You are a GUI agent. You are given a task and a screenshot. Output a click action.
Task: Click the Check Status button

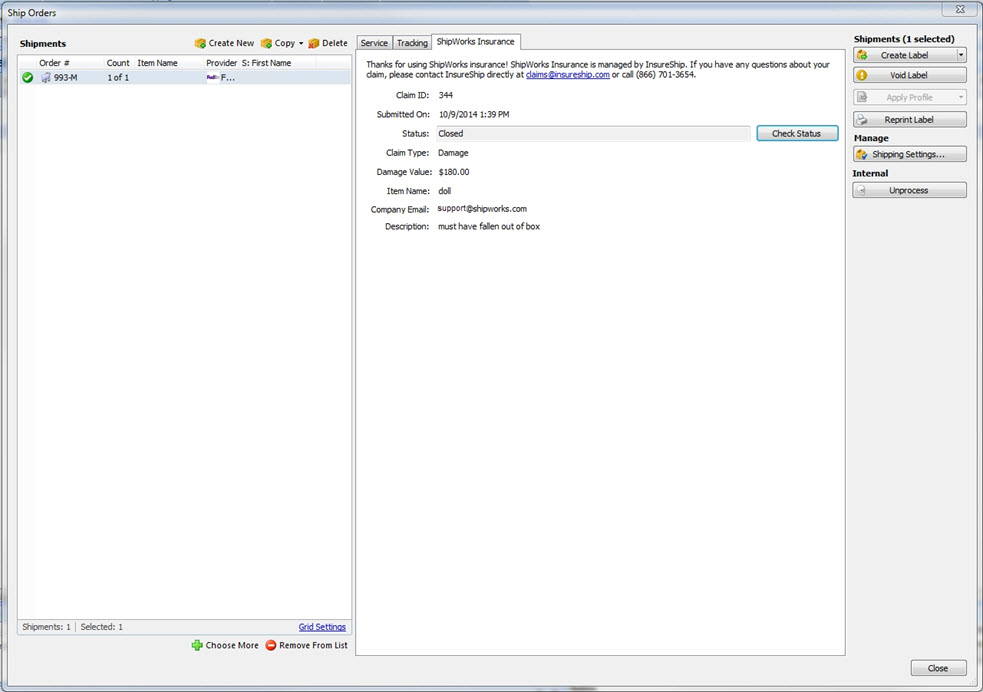tap(797, 134)
